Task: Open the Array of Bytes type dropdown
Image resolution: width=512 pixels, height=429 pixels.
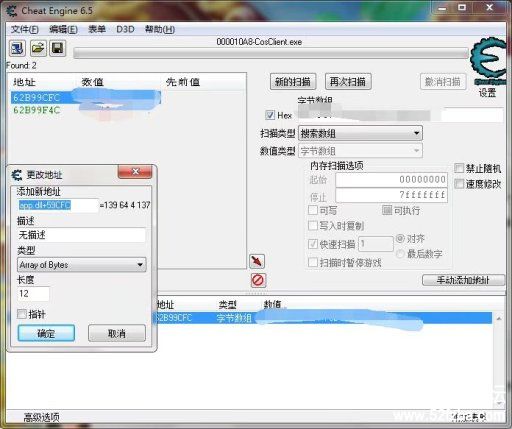Action: click(x=82, y=265)
